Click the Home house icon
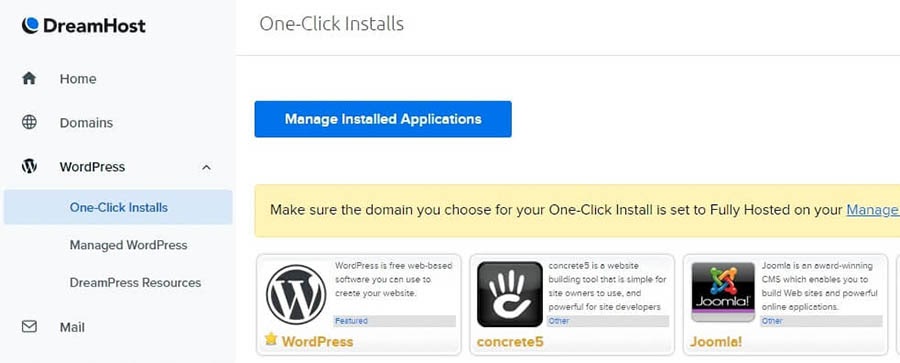Image resolution: width=900 pixels, height=363 pixels. coord(29,78)
